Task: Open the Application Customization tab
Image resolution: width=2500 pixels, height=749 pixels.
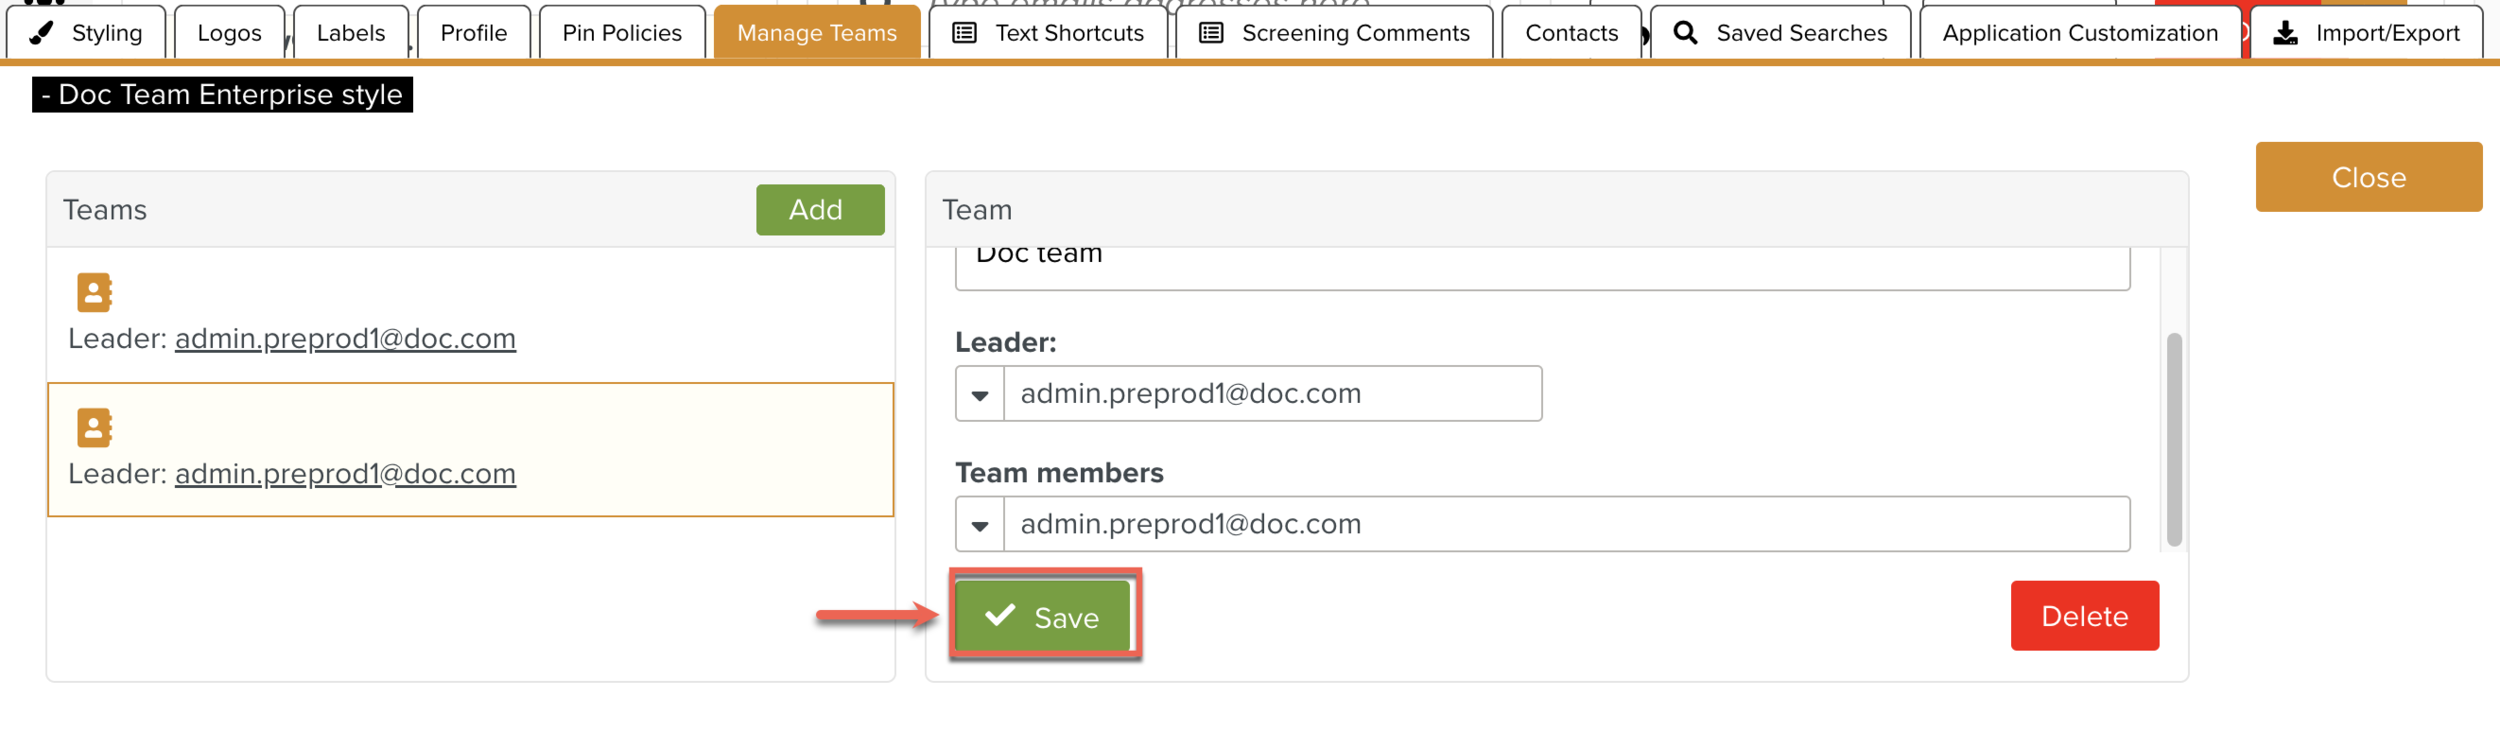Action: coord(2080,33)
